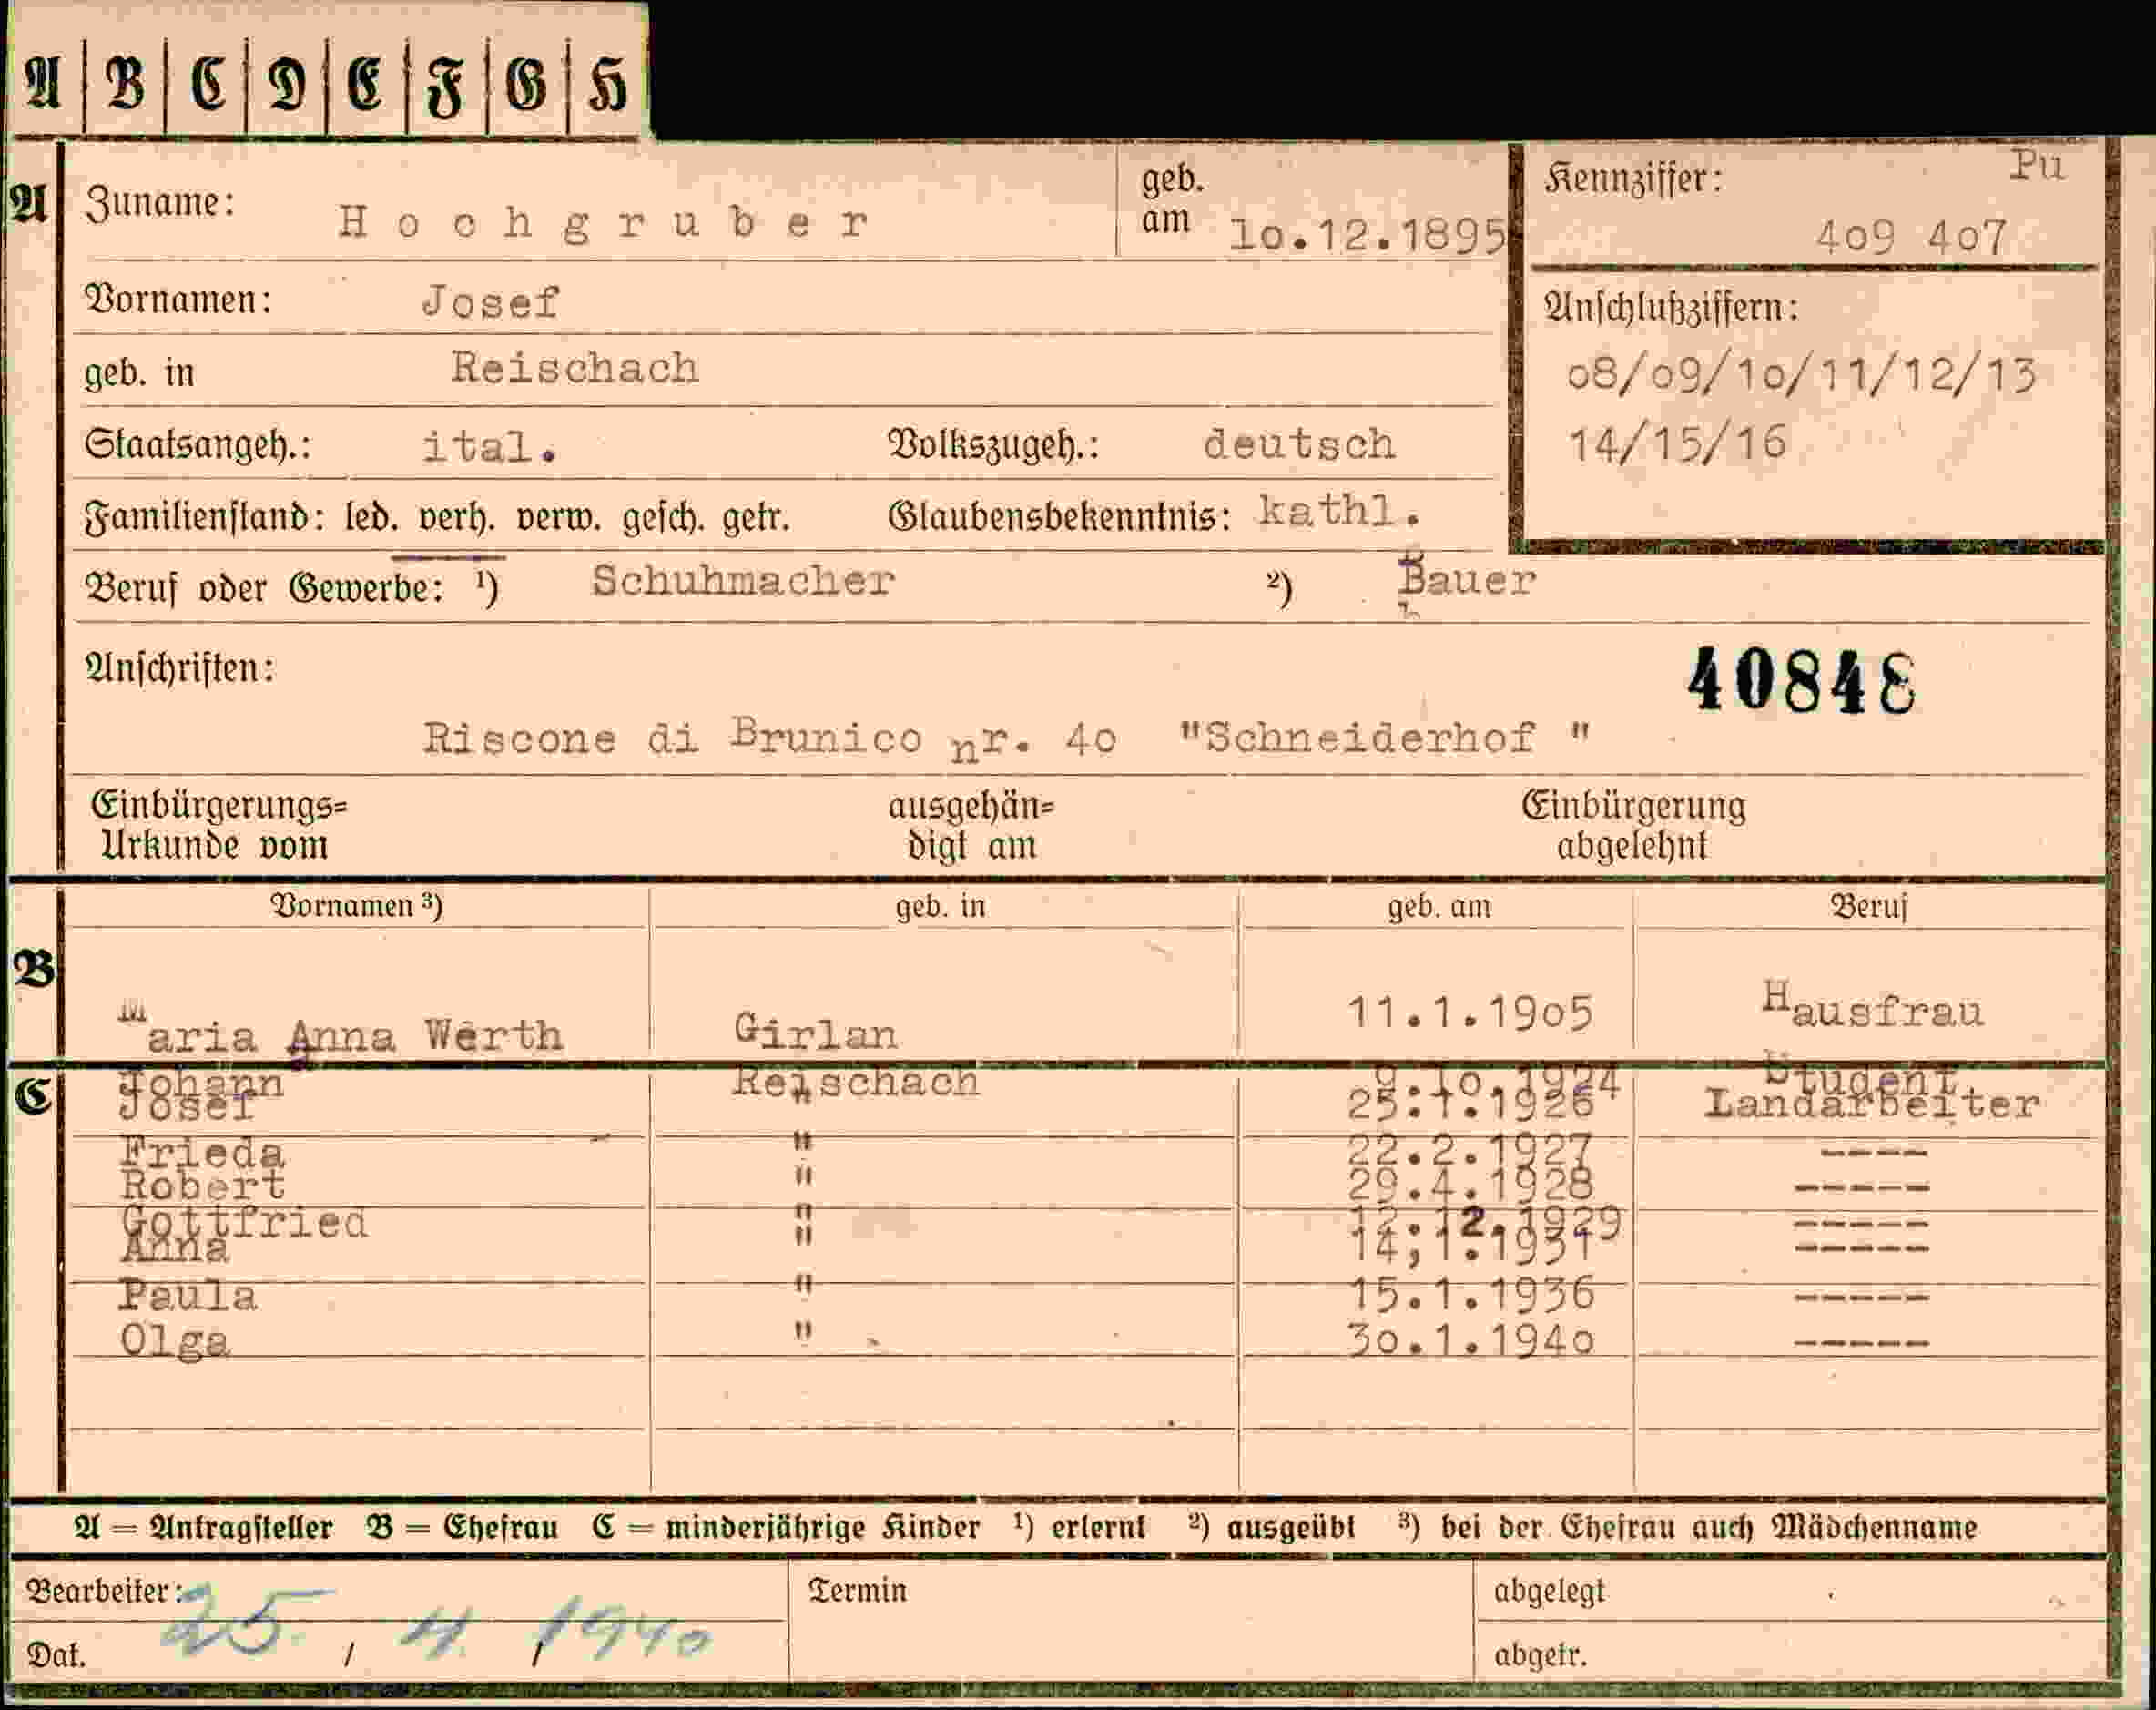This screenshot has height=1710, width=2156.
Task: Click the citizenship value 'ital.'
Action: (489, 446)
